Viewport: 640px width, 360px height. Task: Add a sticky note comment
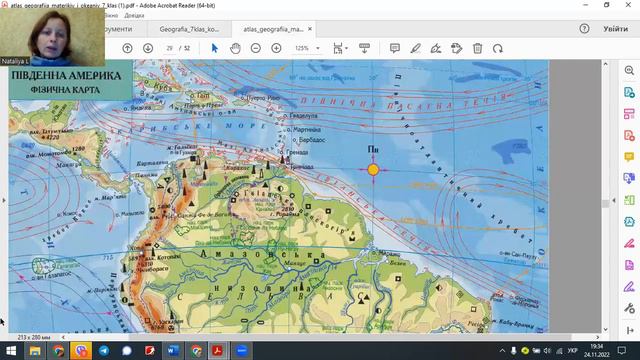pos(395,48)
